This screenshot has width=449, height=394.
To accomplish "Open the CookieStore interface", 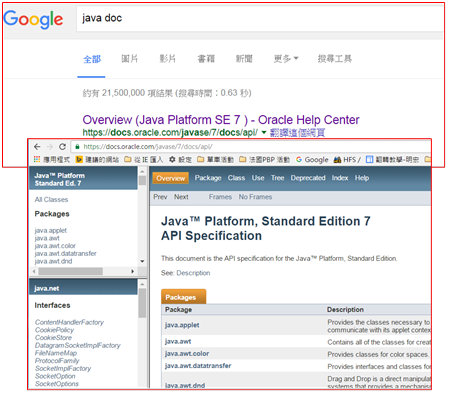I will (53, 338).
